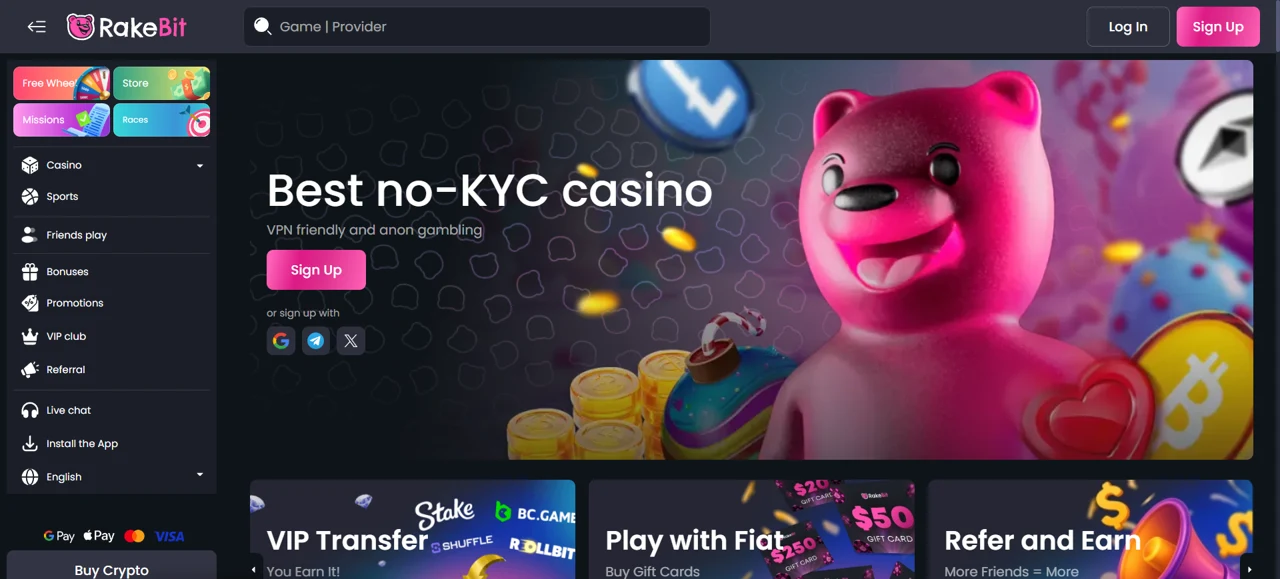Open Bonuses in the sidebar
The height and width of the screenshot is (579, 1280).
coord(112,272)
